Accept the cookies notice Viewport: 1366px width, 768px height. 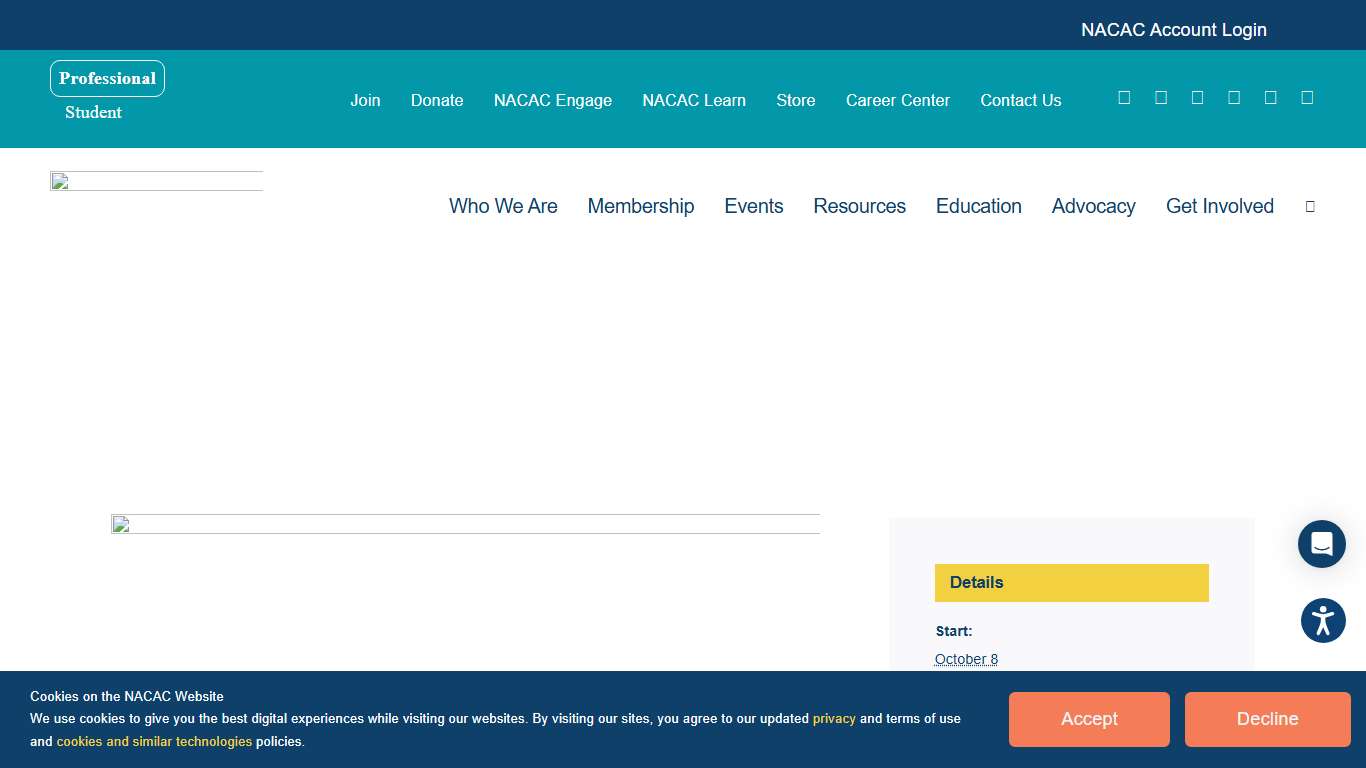[1088, 719]
